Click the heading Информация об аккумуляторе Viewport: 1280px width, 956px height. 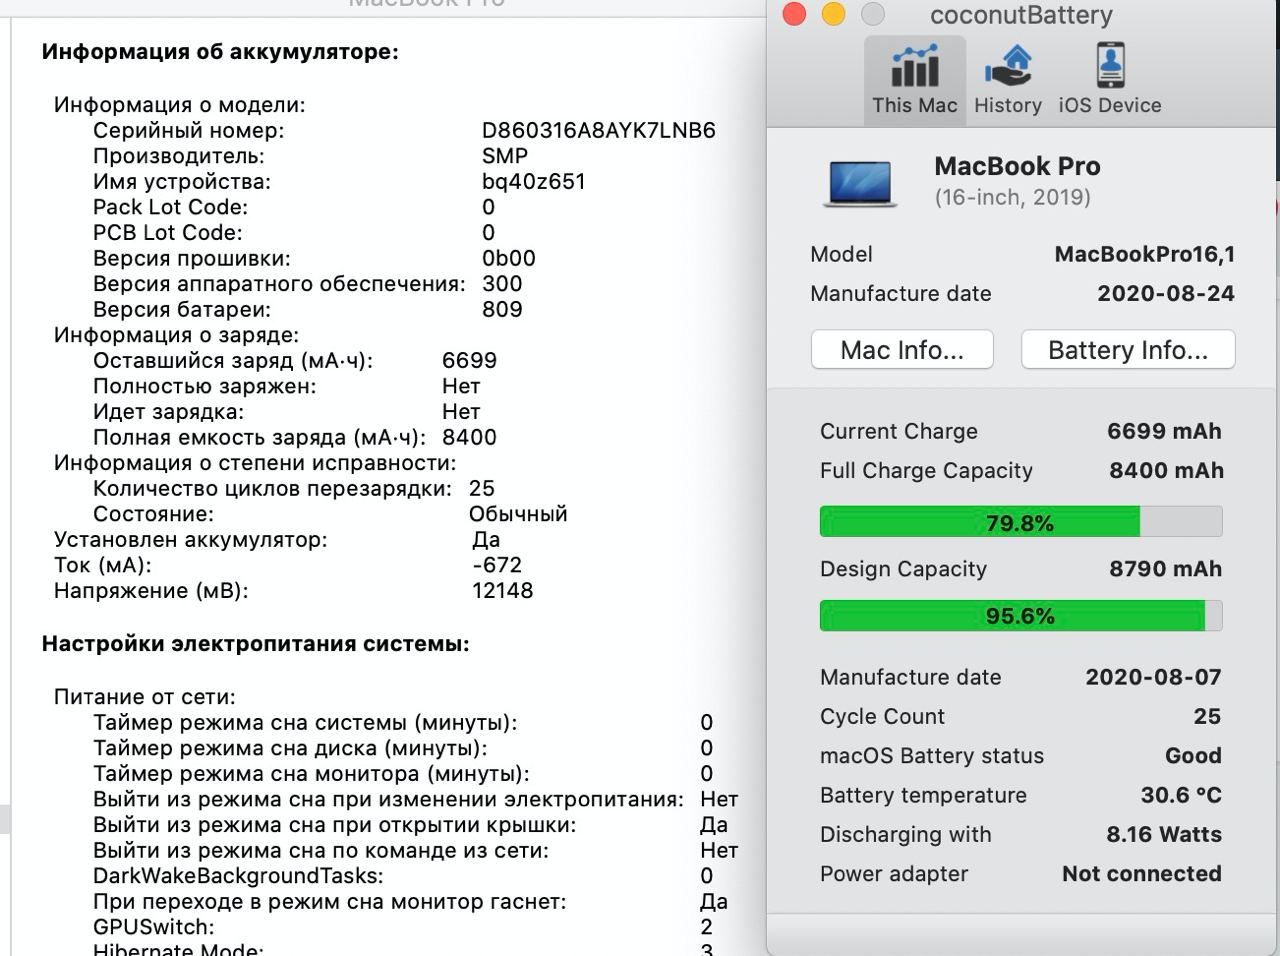(x=220, y=52)
